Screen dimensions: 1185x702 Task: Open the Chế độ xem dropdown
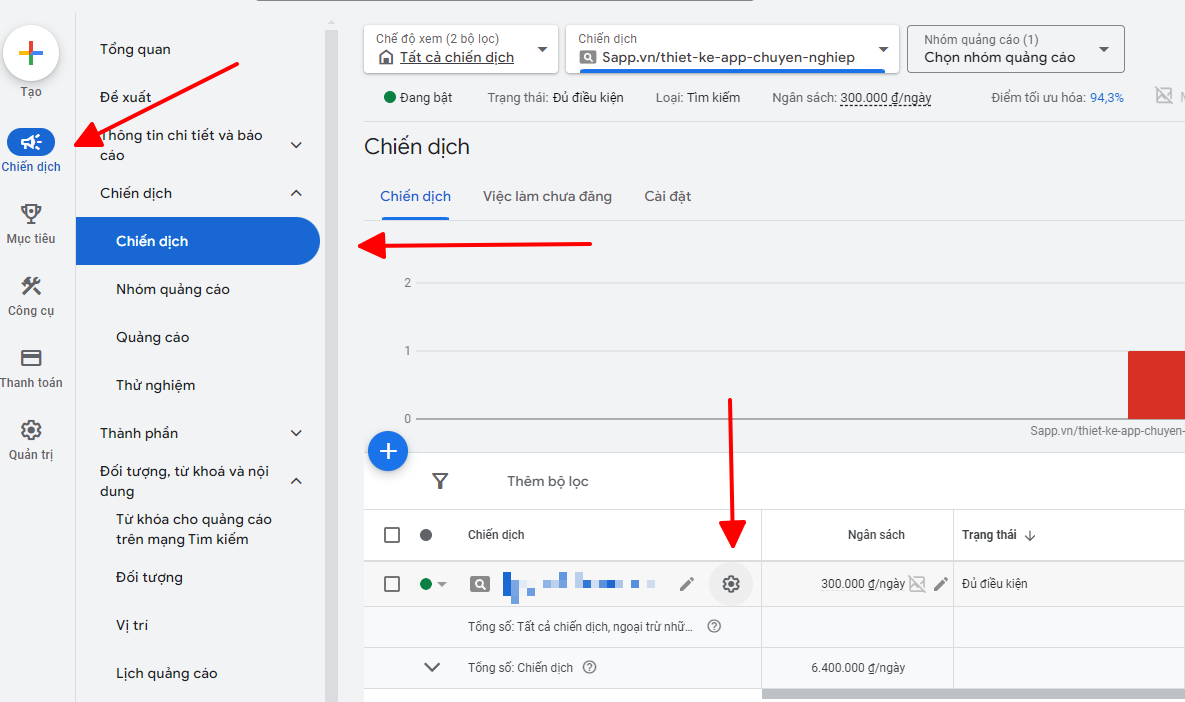(x=461, y=49)
